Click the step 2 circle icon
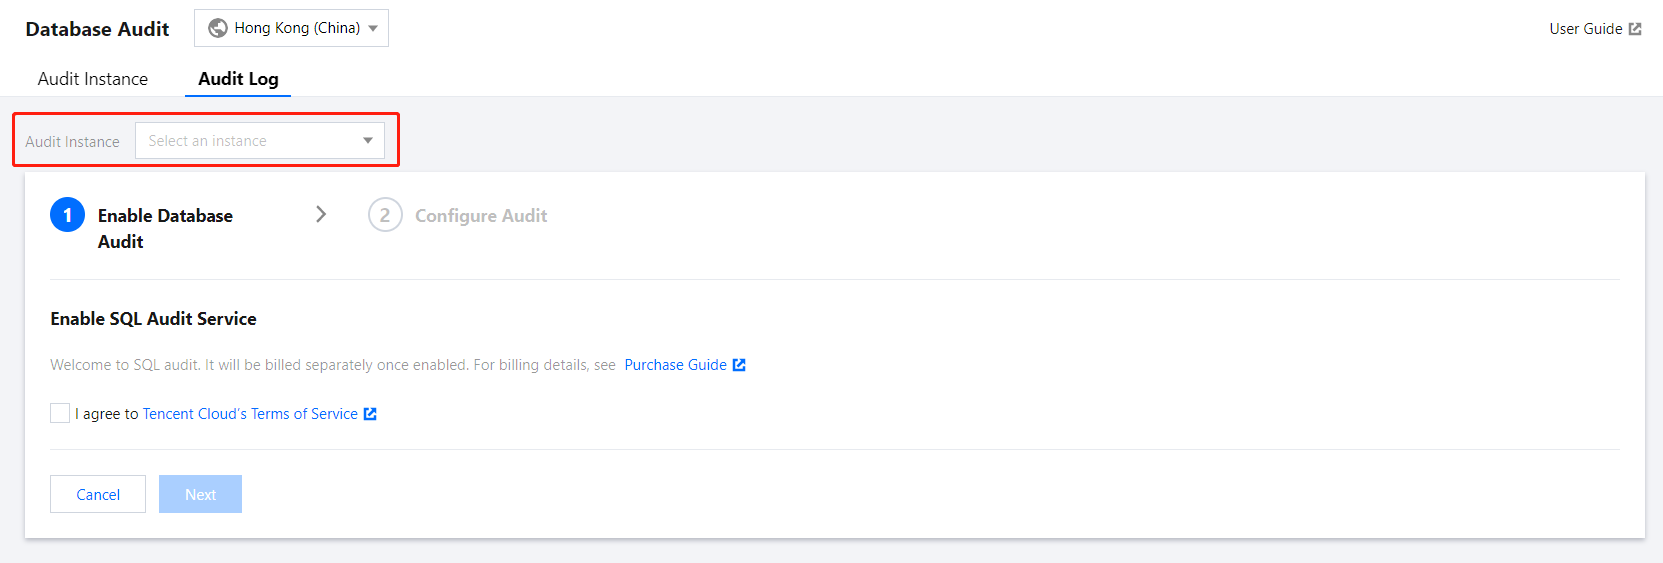 point(385,215)
